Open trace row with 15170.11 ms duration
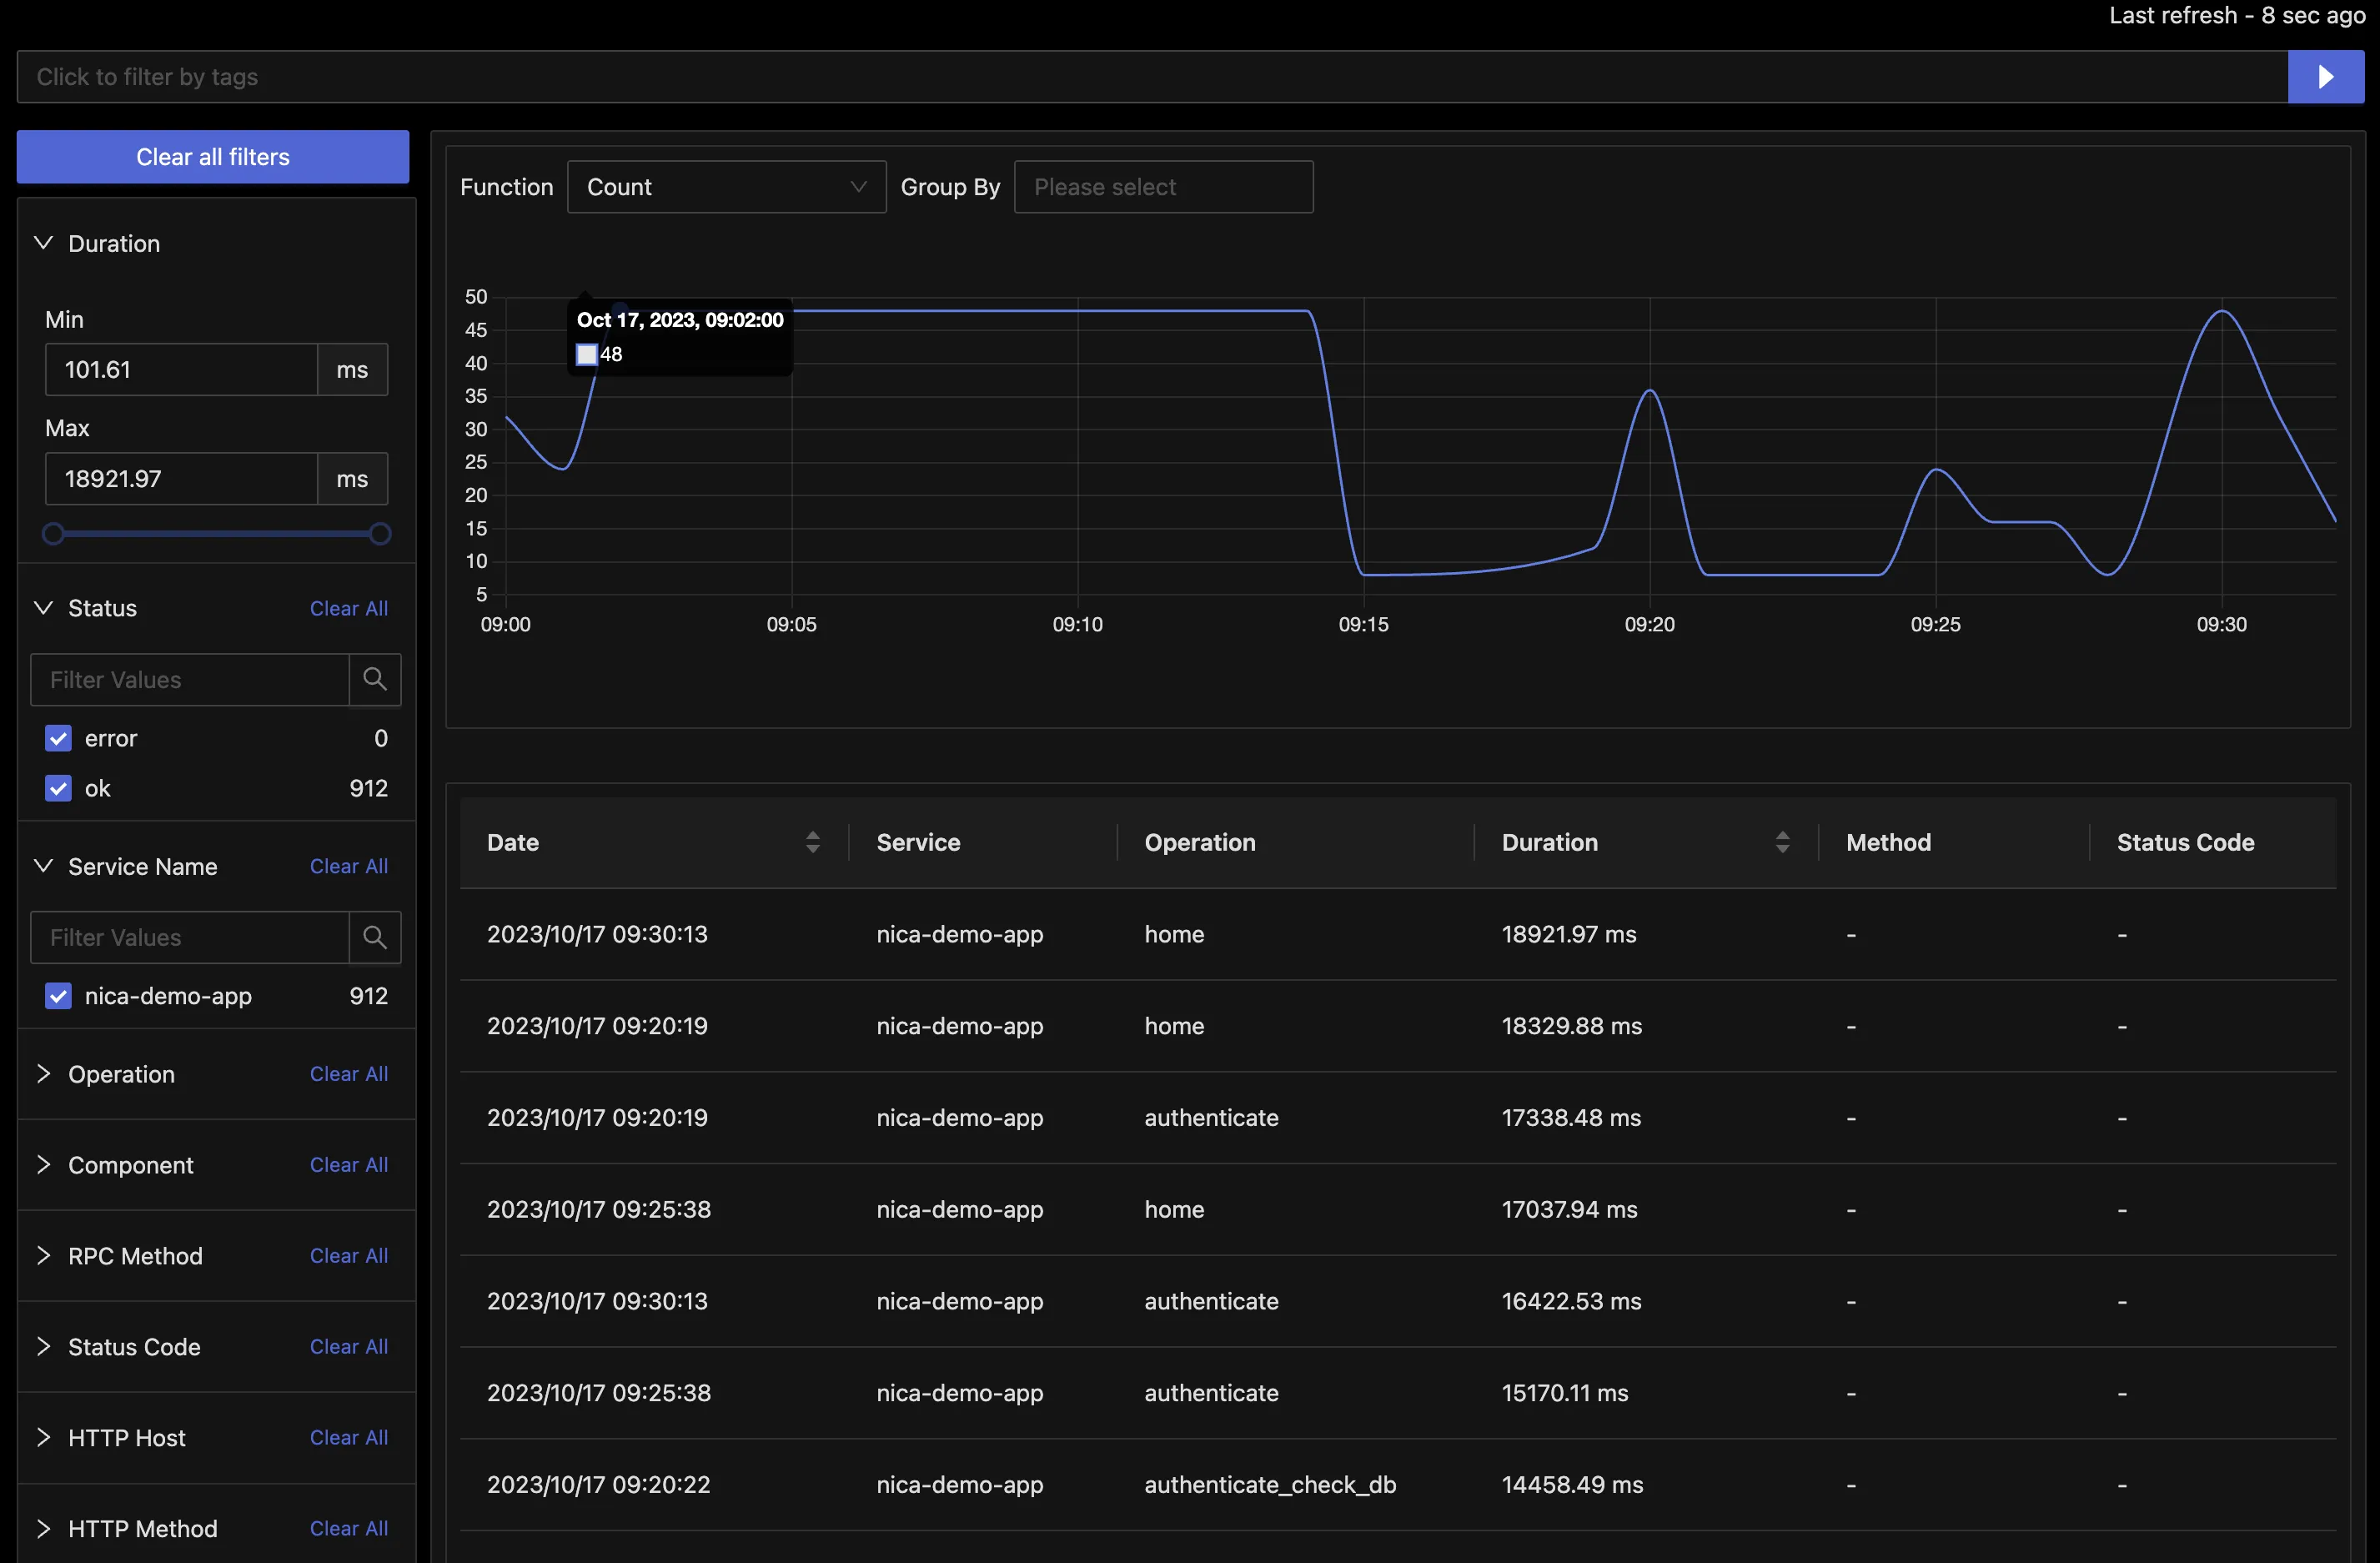 [1397, 1393]
